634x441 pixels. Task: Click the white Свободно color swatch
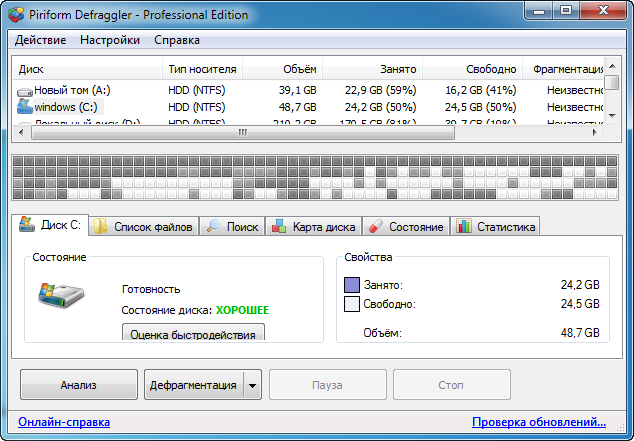click(352, 304)
